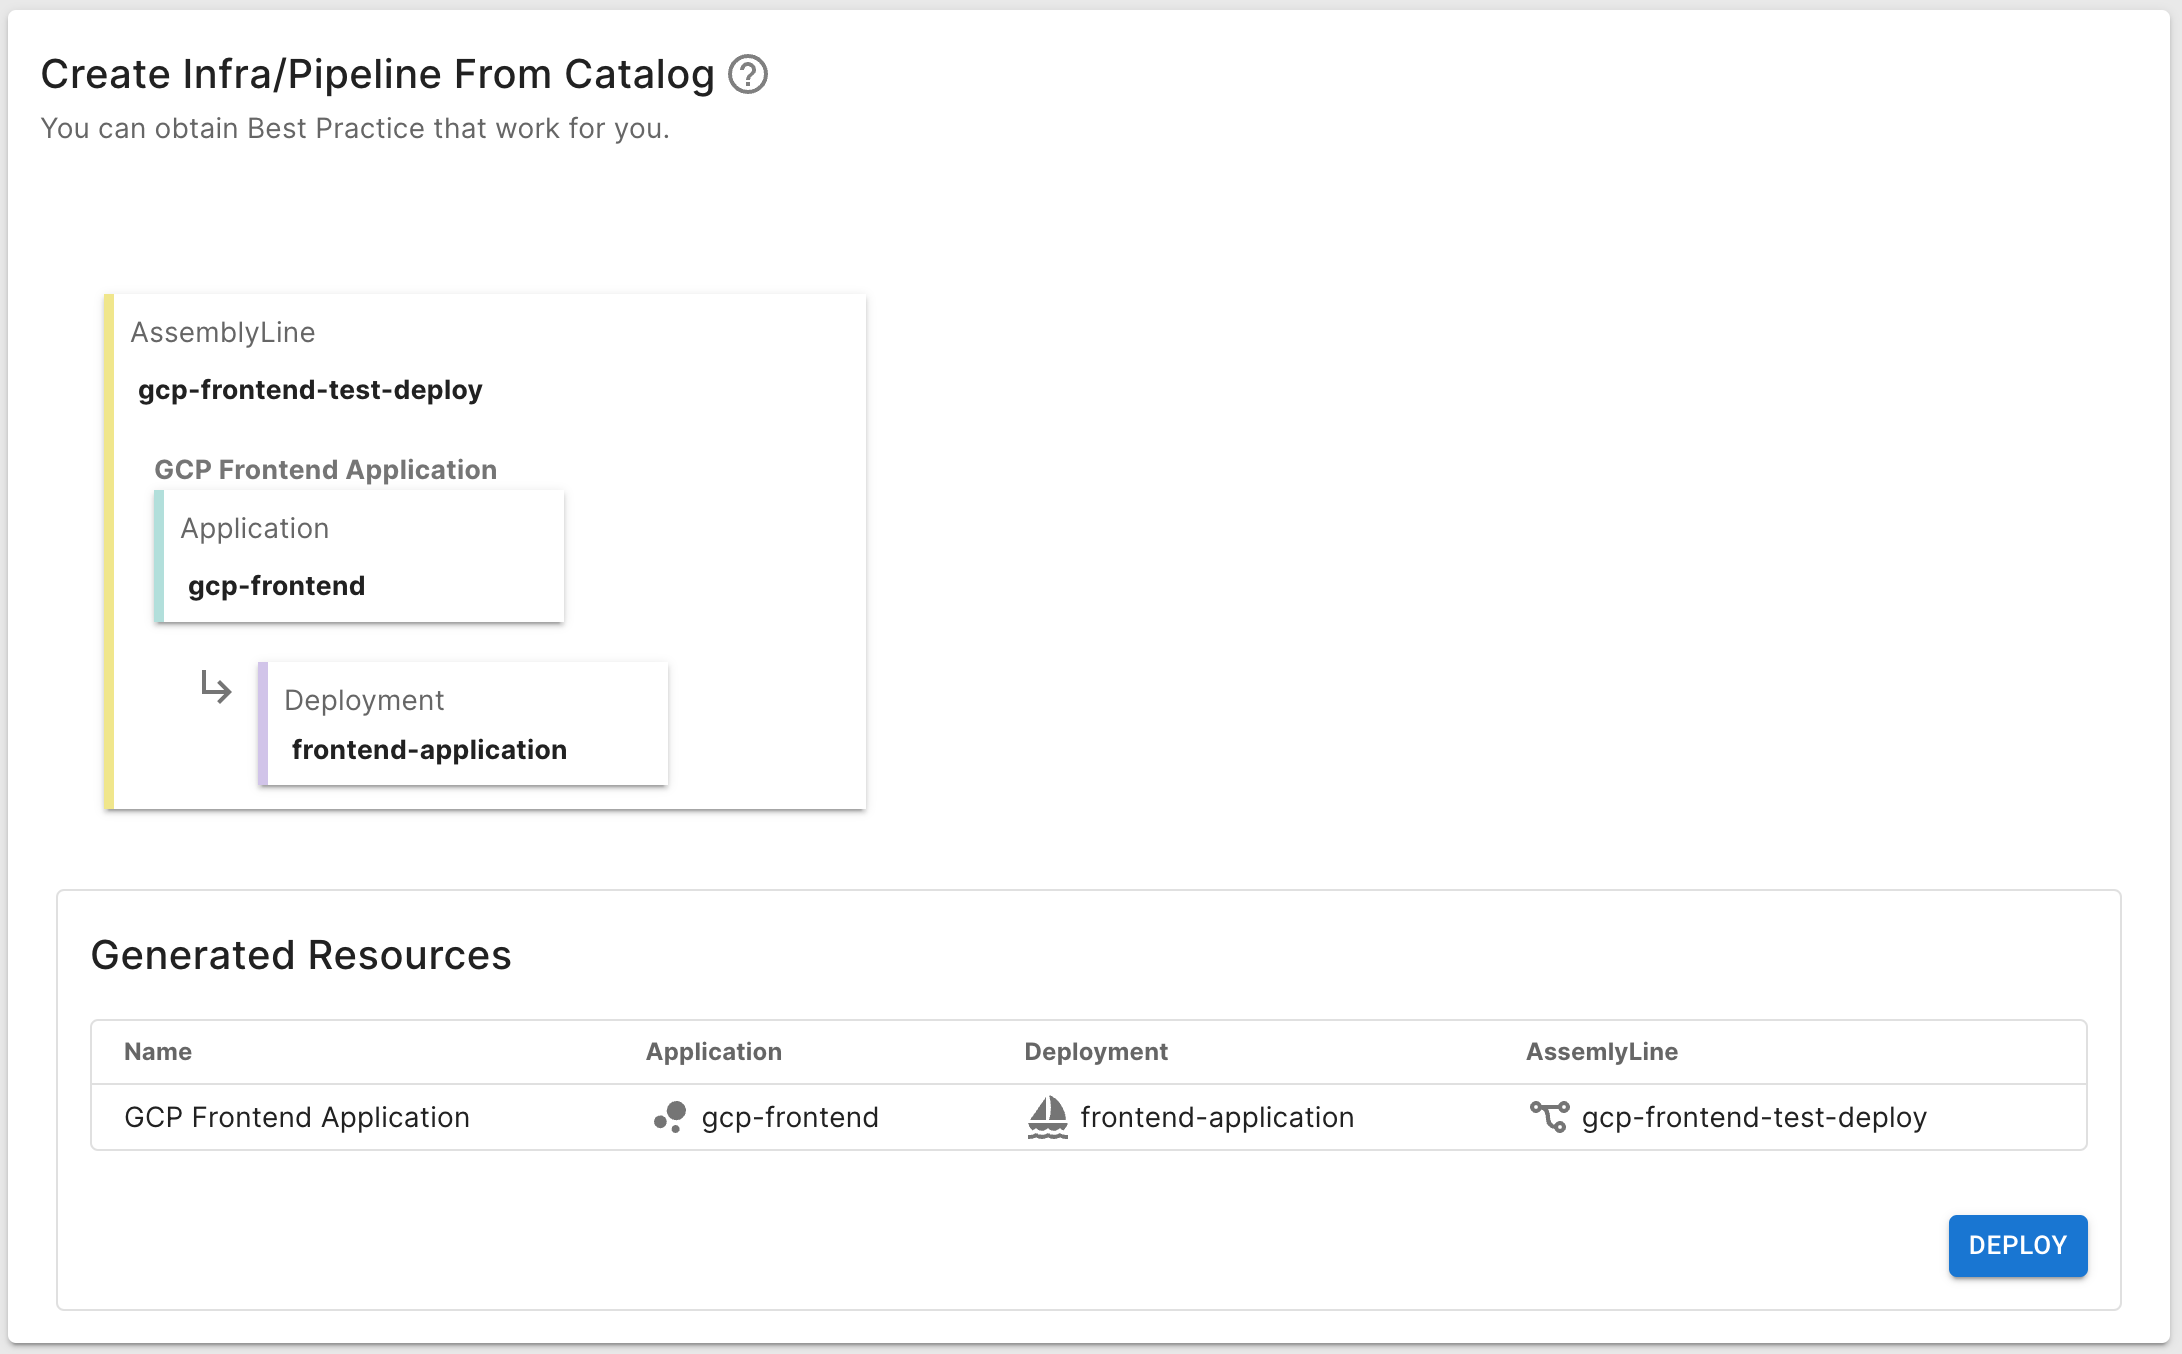2182x1354 pixels.
Task: Click the sailboat deployment icon
Action: pos(1047,1117)
